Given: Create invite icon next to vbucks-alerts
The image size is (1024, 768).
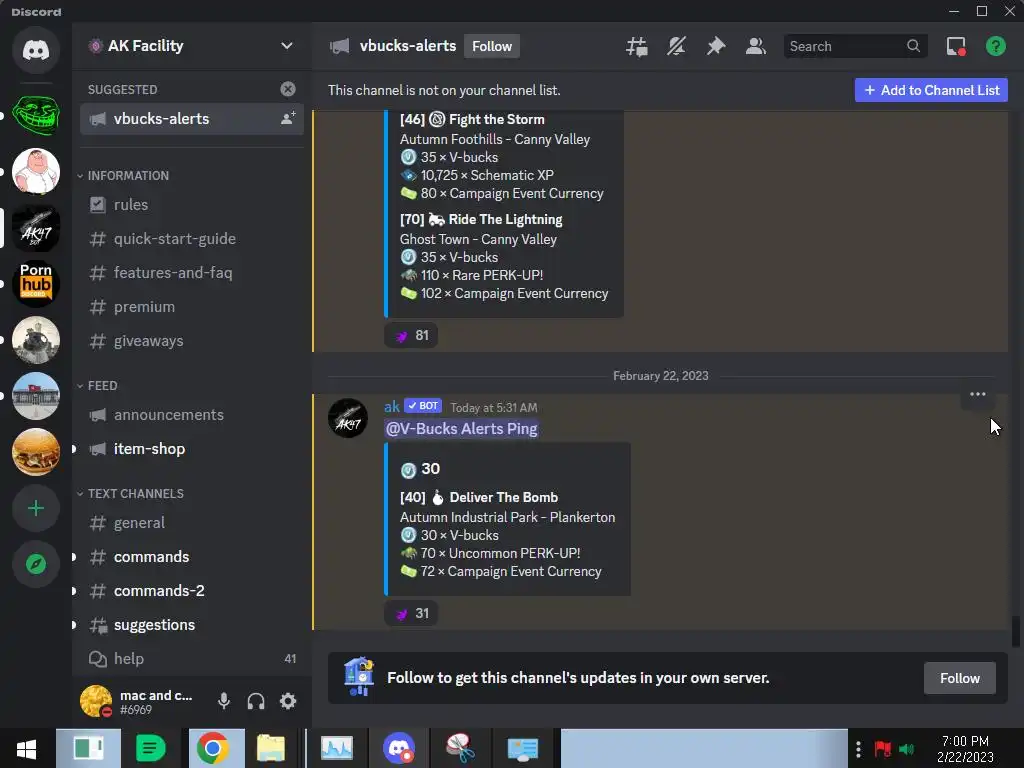Looking at the screenshot, I should click(287, 118).
